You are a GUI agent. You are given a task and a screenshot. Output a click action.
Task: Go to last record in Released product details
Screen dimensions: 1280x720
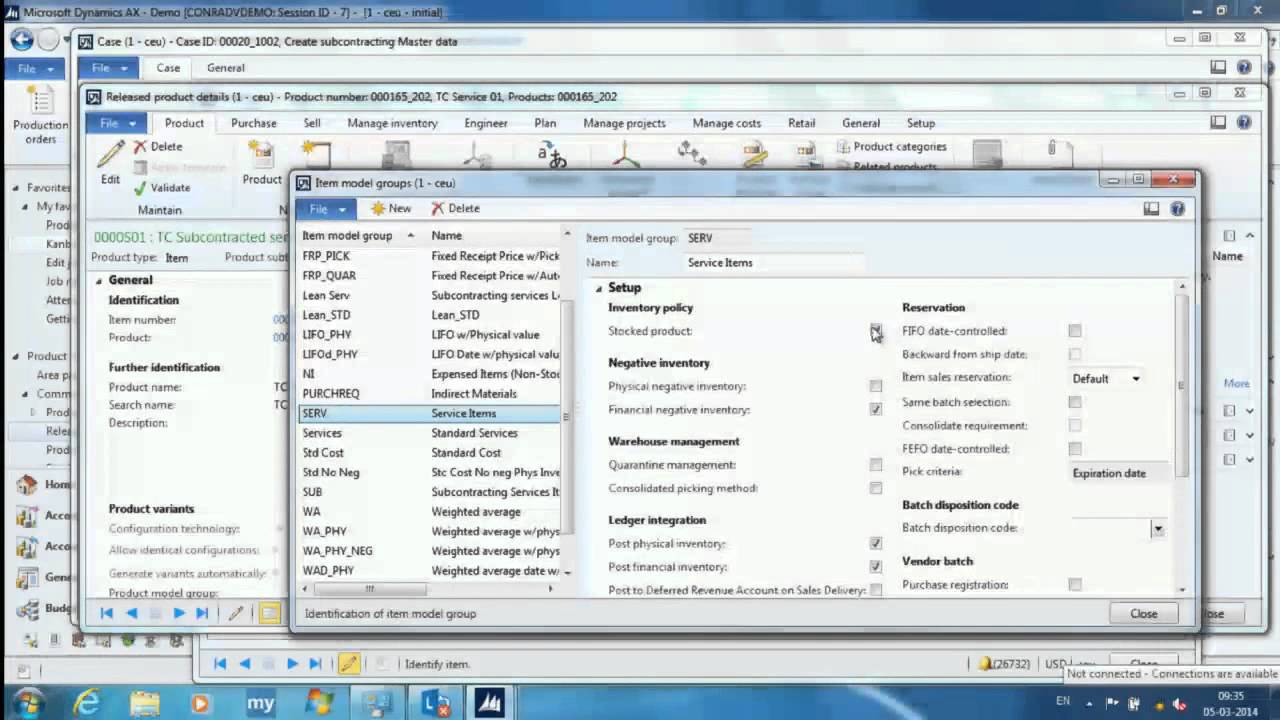(202, 613)
